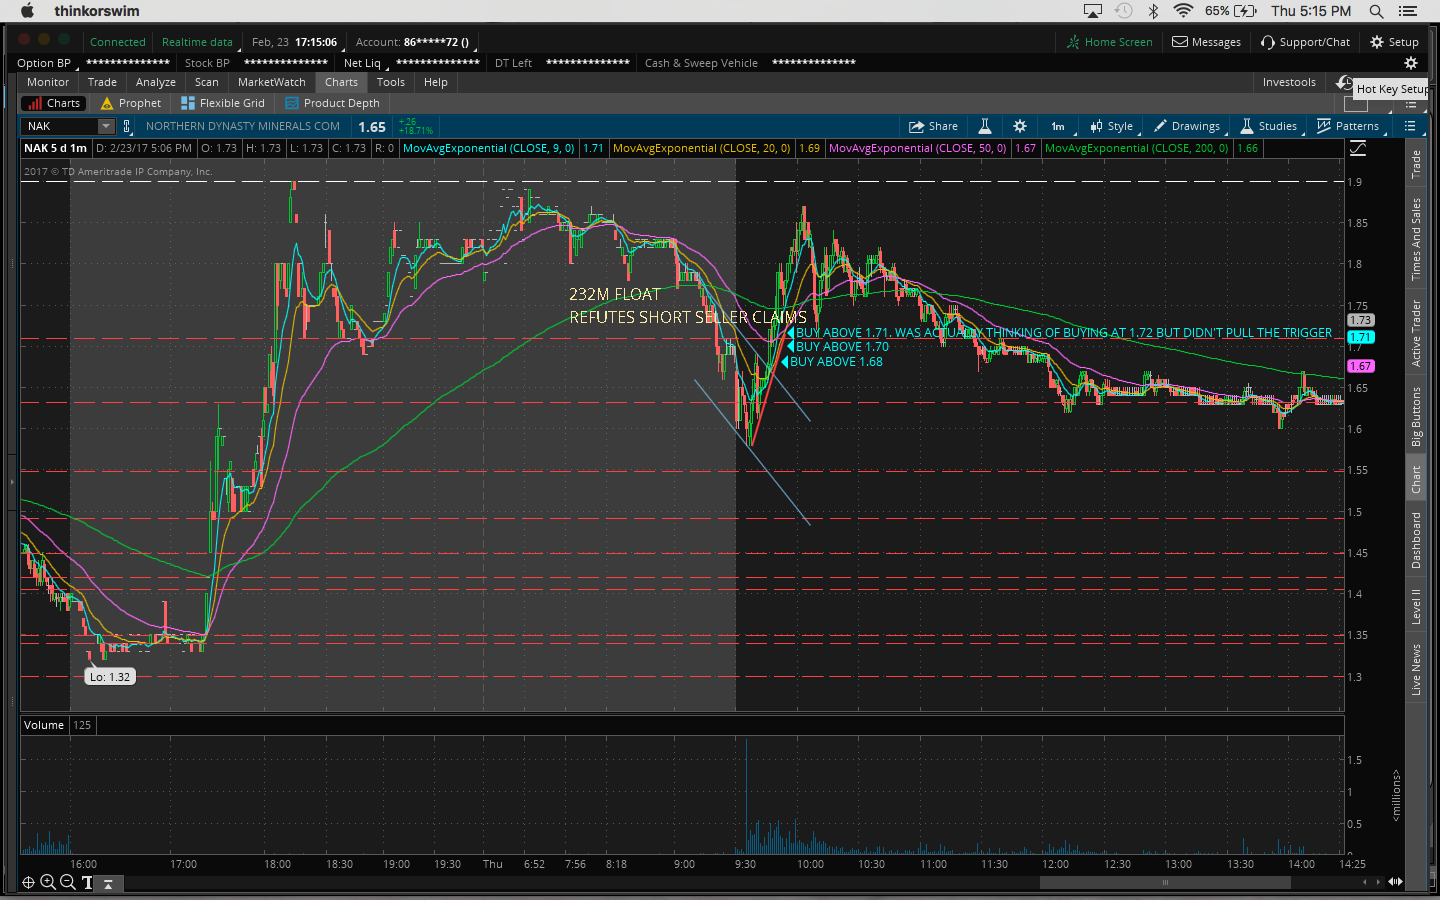Screen dimensions: 1440x900
Task: Open the Times And Sales side tab
Action: [1416, 239]
